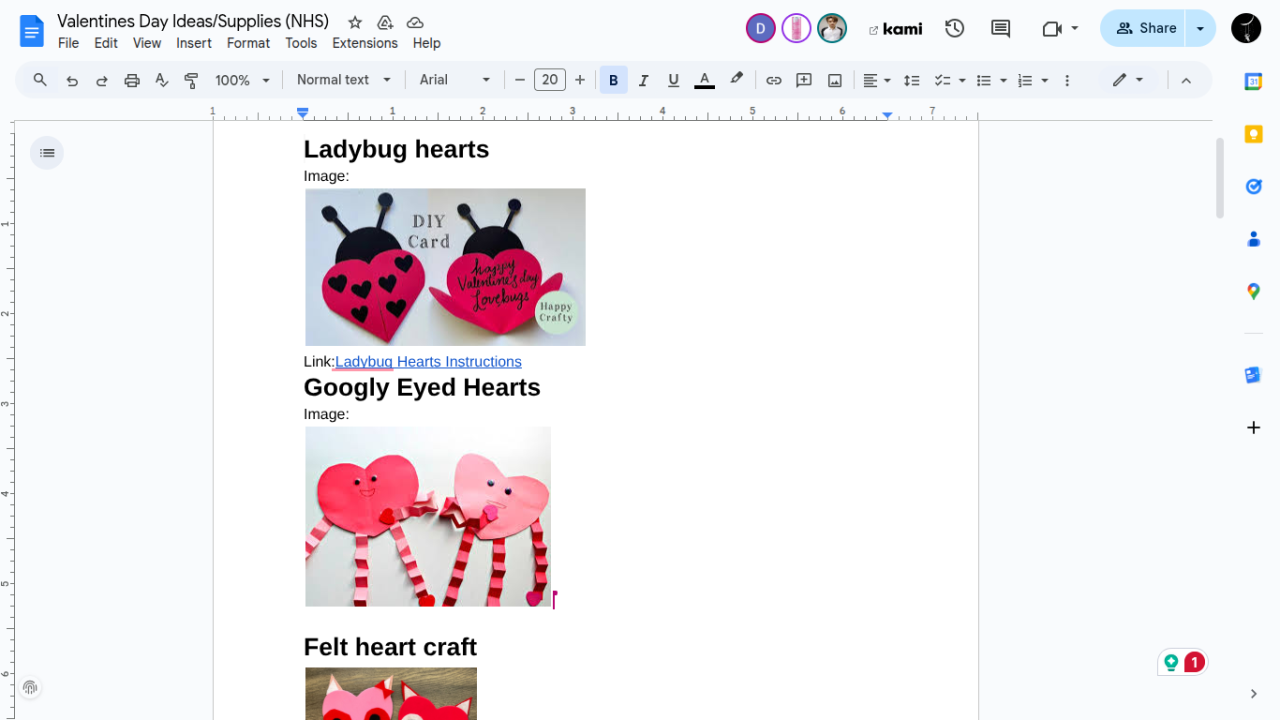Star the Valentines Day document

[355, 22]
